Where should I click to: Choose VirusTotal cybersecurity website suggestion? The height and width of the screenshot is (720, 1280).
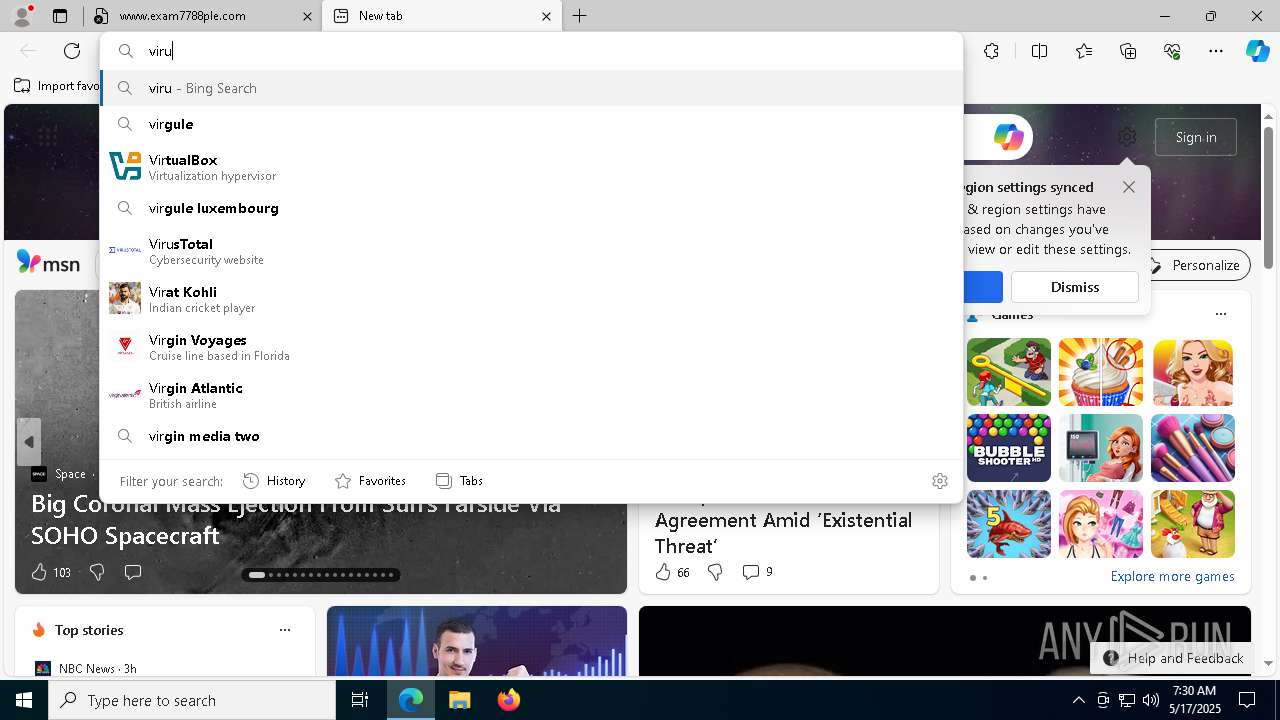point(531,251)
